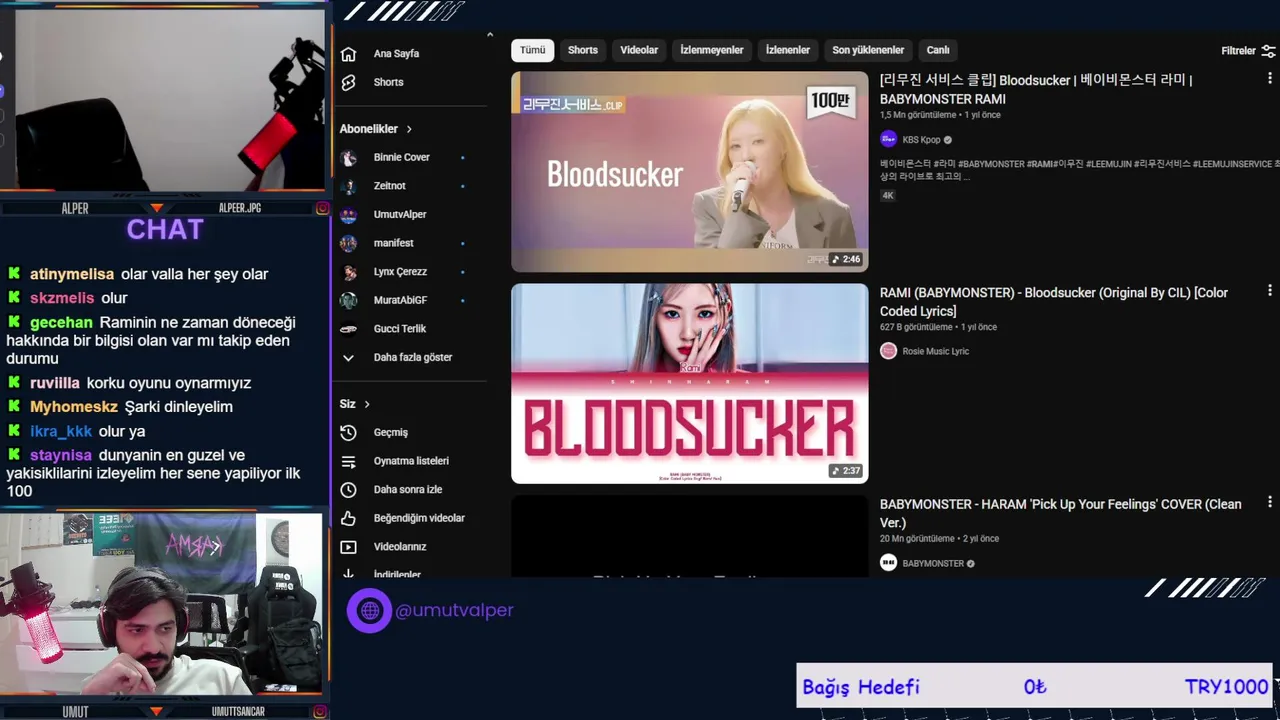1280x720 pixels.
Task: Open Oynatma listeleri playlists icon
Action: pyautogui.click(x=348, y=461)
